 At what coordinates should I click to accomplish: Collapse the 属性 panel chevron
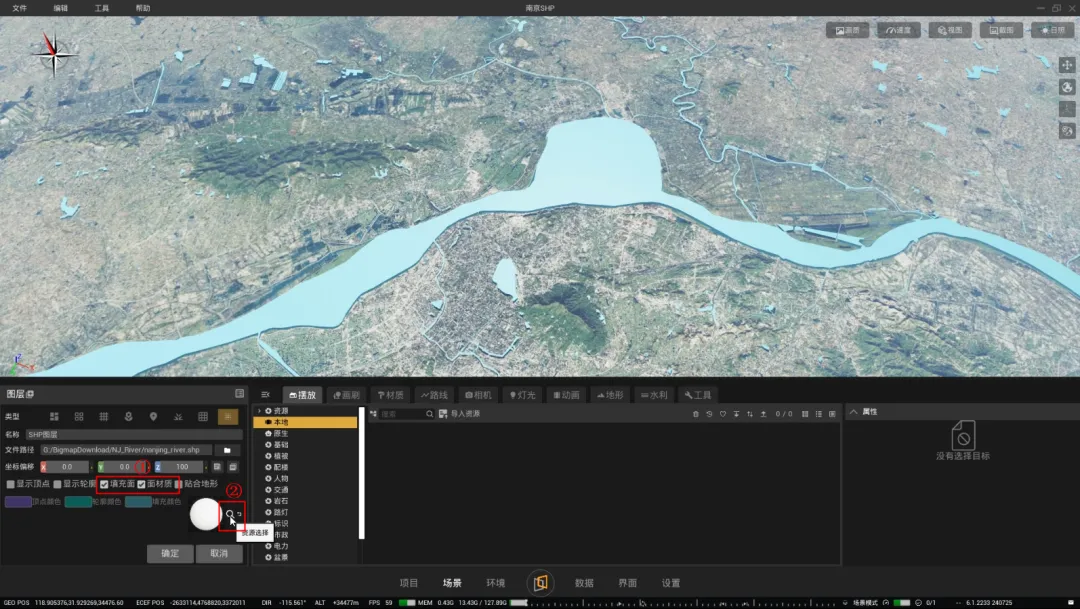point(853,412)
